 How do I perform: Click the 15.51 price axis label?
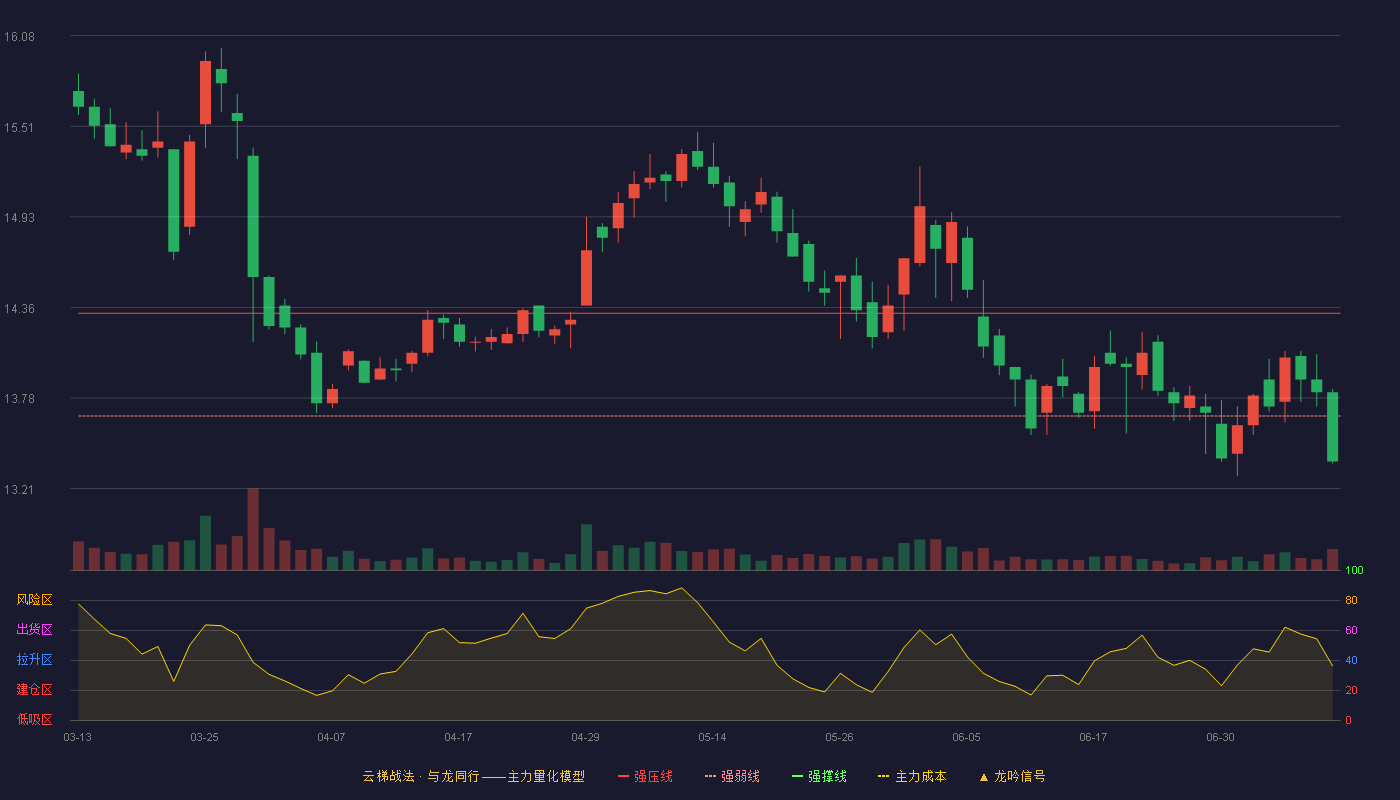[19, 128]
